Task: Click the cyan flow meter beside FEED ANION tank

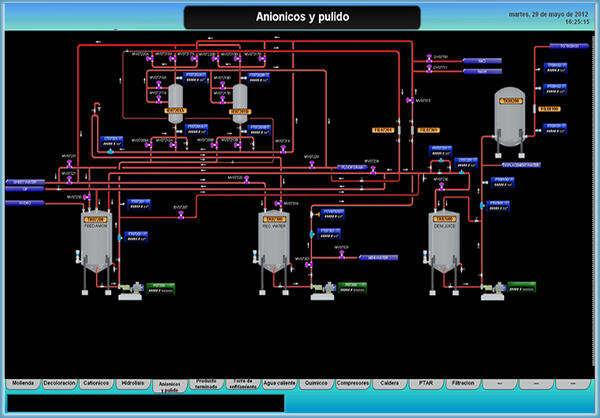Action: pos(119,238)
